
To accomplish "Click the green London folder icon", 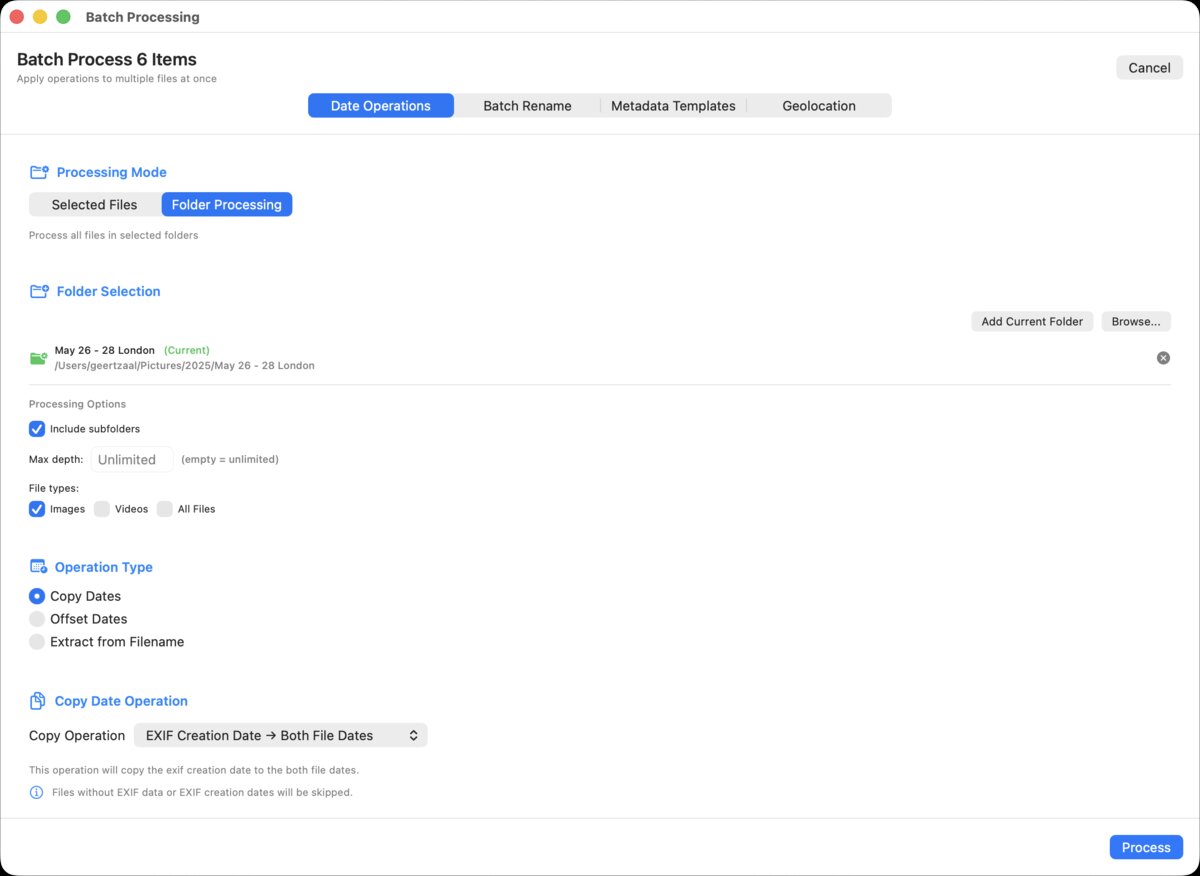I will coord(39,358).
